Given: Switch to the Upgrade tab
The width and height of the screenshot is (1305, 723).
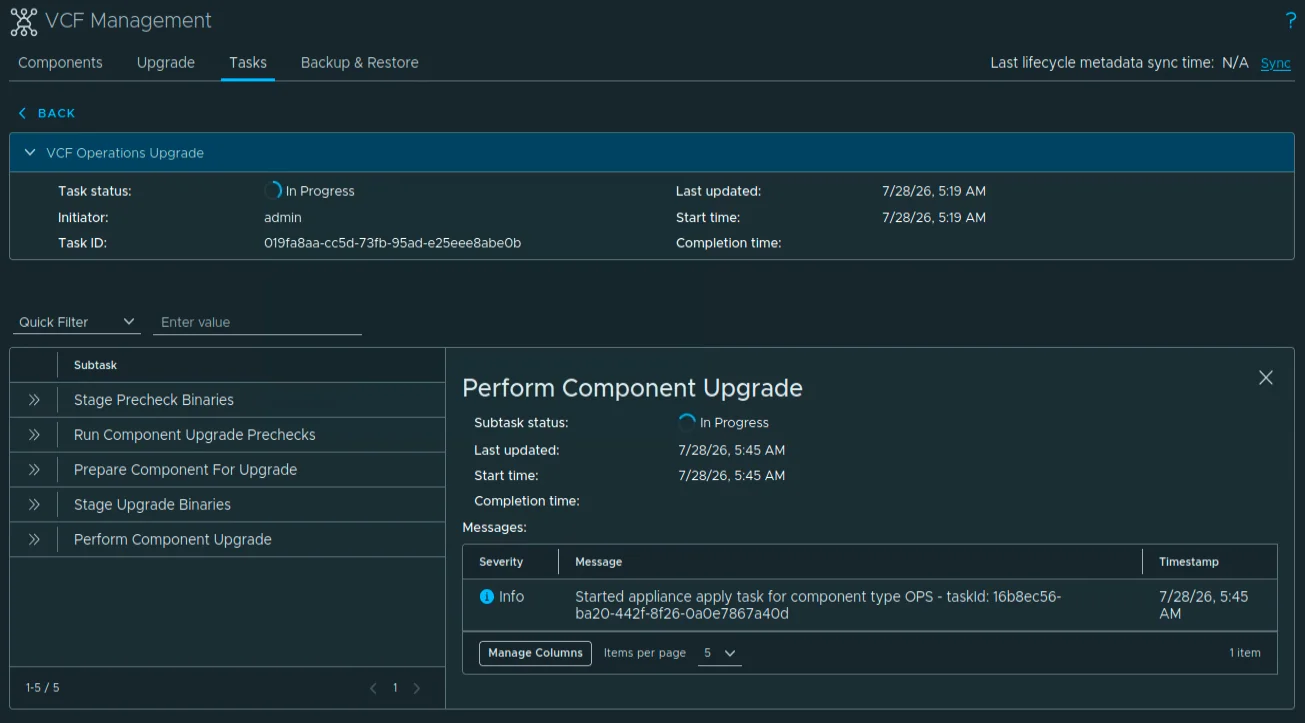Looking at the screenshot, I should [166, 62].
